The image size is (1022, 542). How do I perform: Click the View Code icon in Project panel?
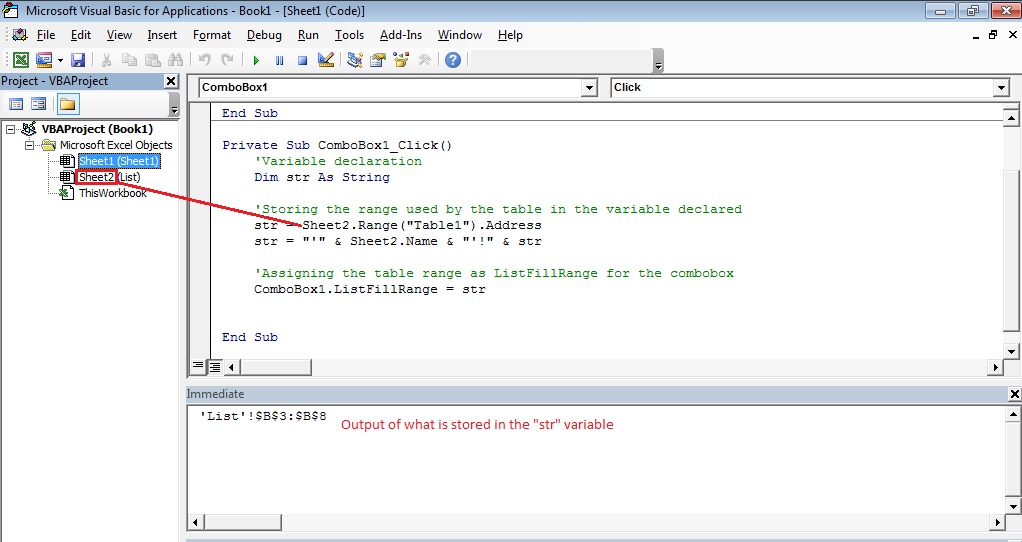tap(16, 104)
